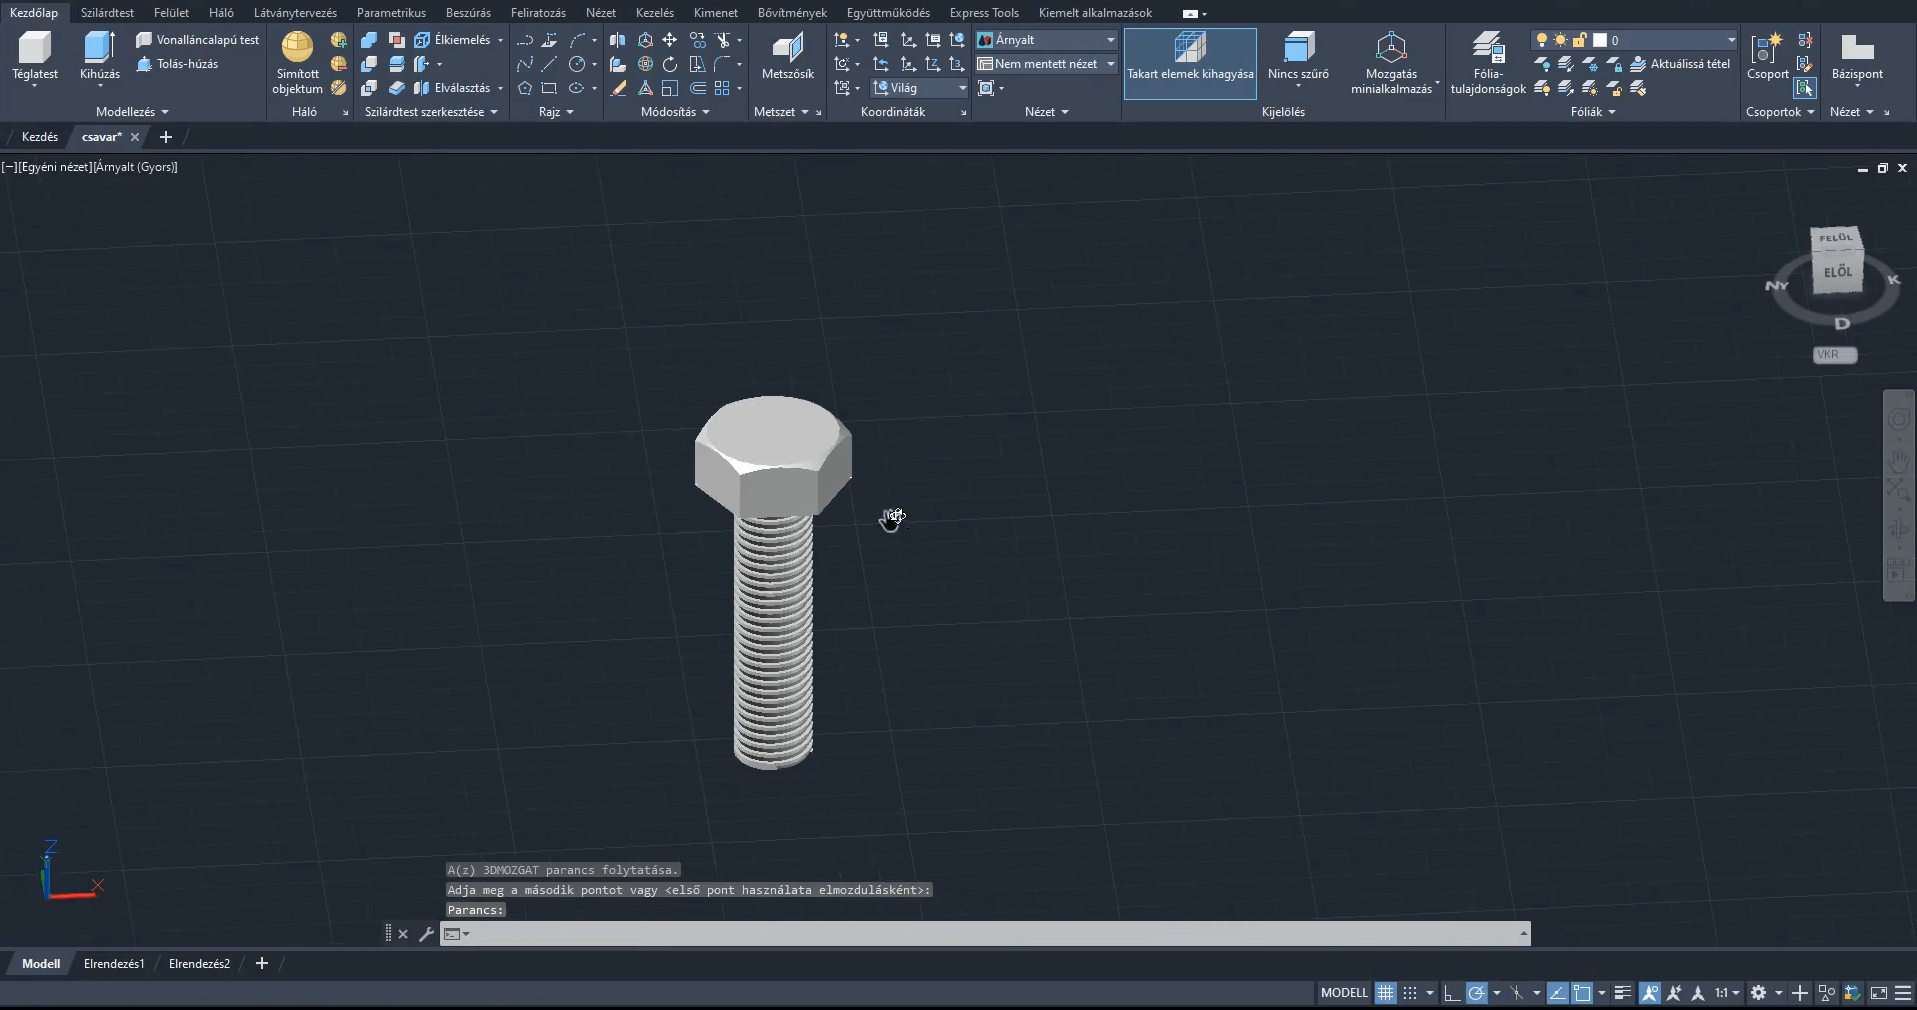Click the FELÜL face of the ViewCube

pyautogui.click(x=1835, y=238)
